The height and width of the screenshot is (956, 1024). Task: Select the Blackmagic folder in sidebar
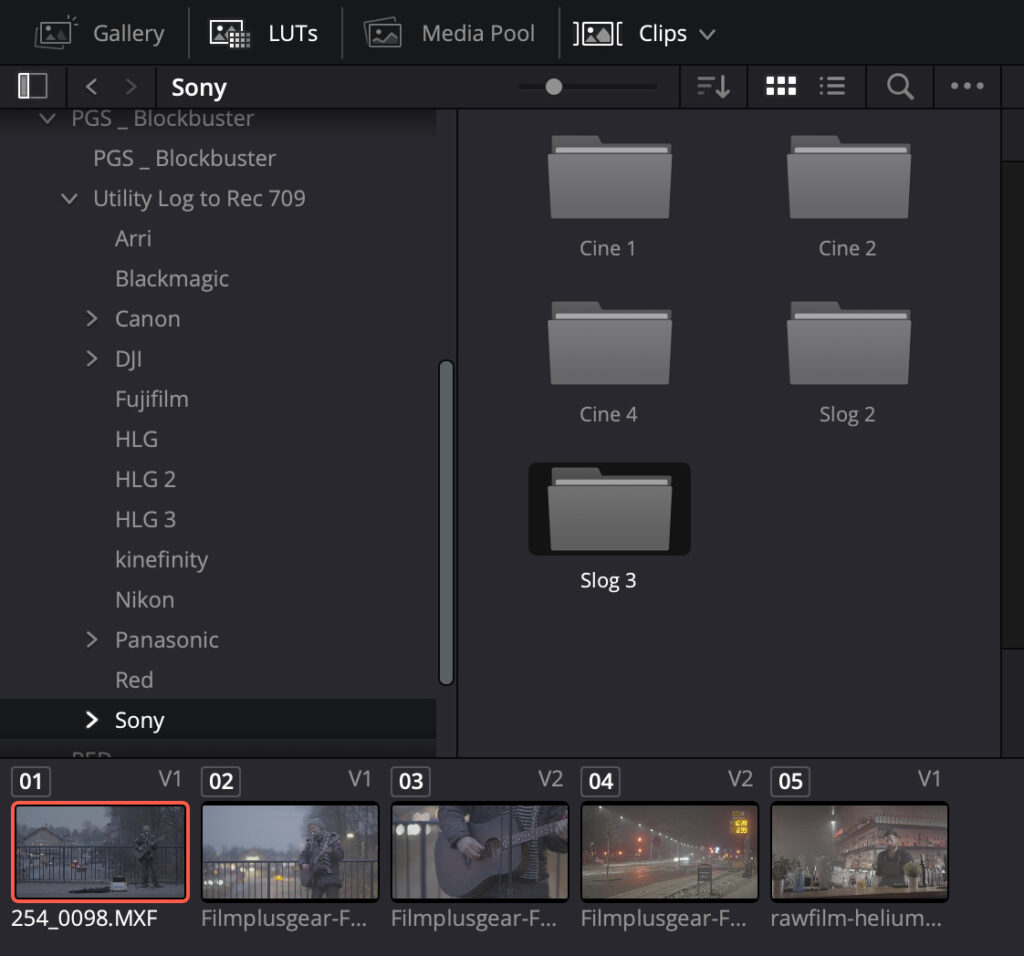coord(172,279)
